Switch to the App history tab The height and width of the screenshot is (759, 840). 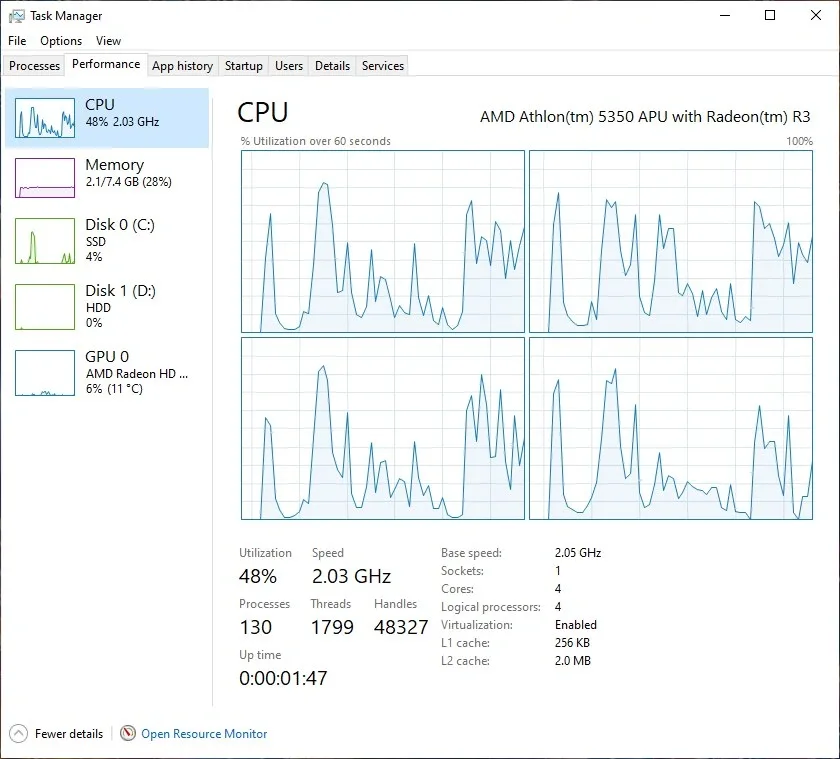coord(183,66)
